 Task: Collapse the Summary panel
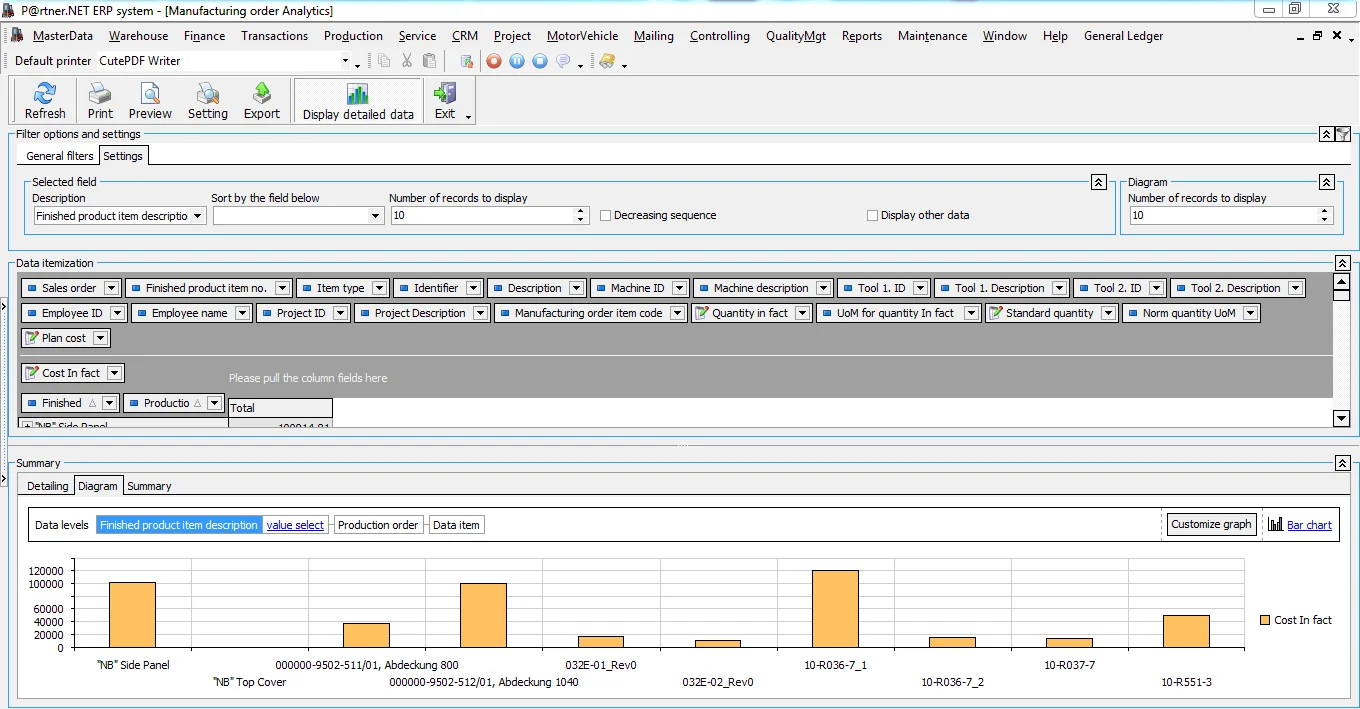point(1342,463)
